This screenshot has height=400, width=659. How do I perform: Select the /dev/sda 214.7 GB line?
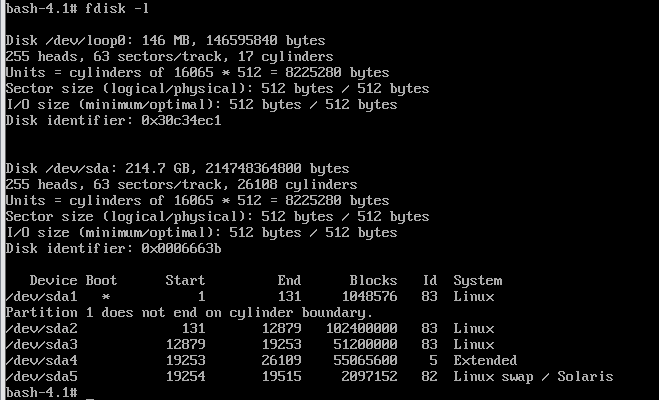click(x=177, y=168)
